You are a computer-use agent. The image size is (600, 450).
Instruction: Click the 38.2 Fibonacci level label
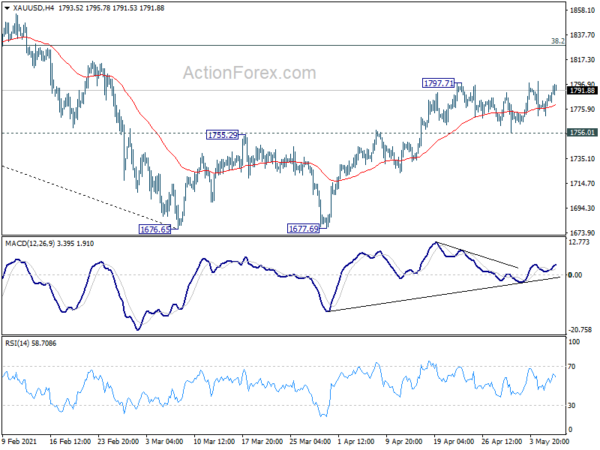(557, 41)
